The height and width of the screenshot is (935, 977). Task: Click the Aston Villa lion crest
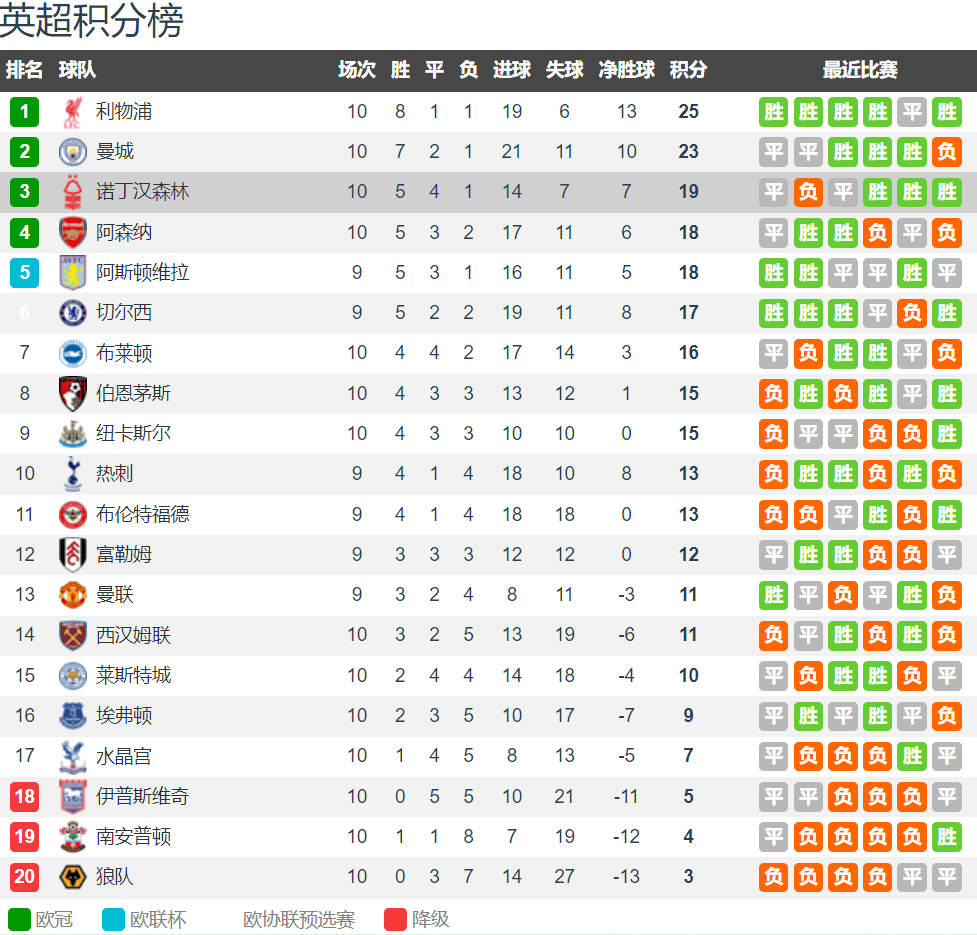coord(73,272)
